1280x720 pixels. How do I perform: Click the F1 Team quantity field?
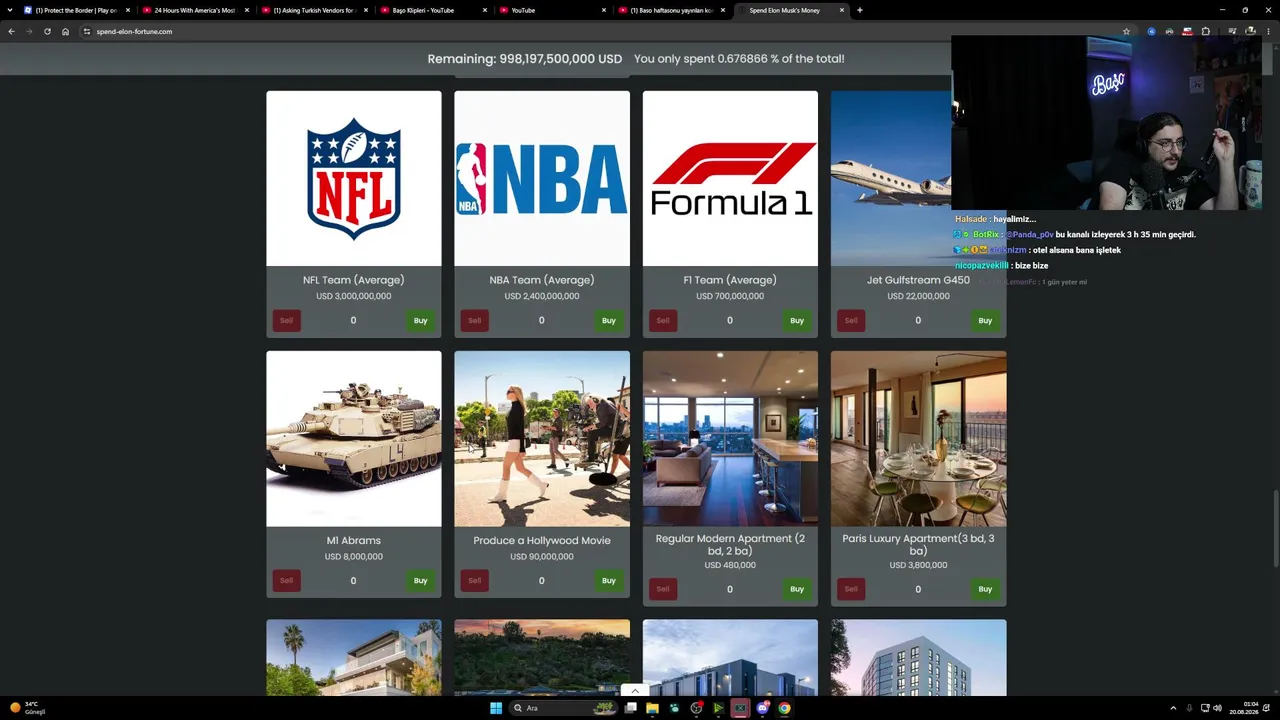pos(730,321)
